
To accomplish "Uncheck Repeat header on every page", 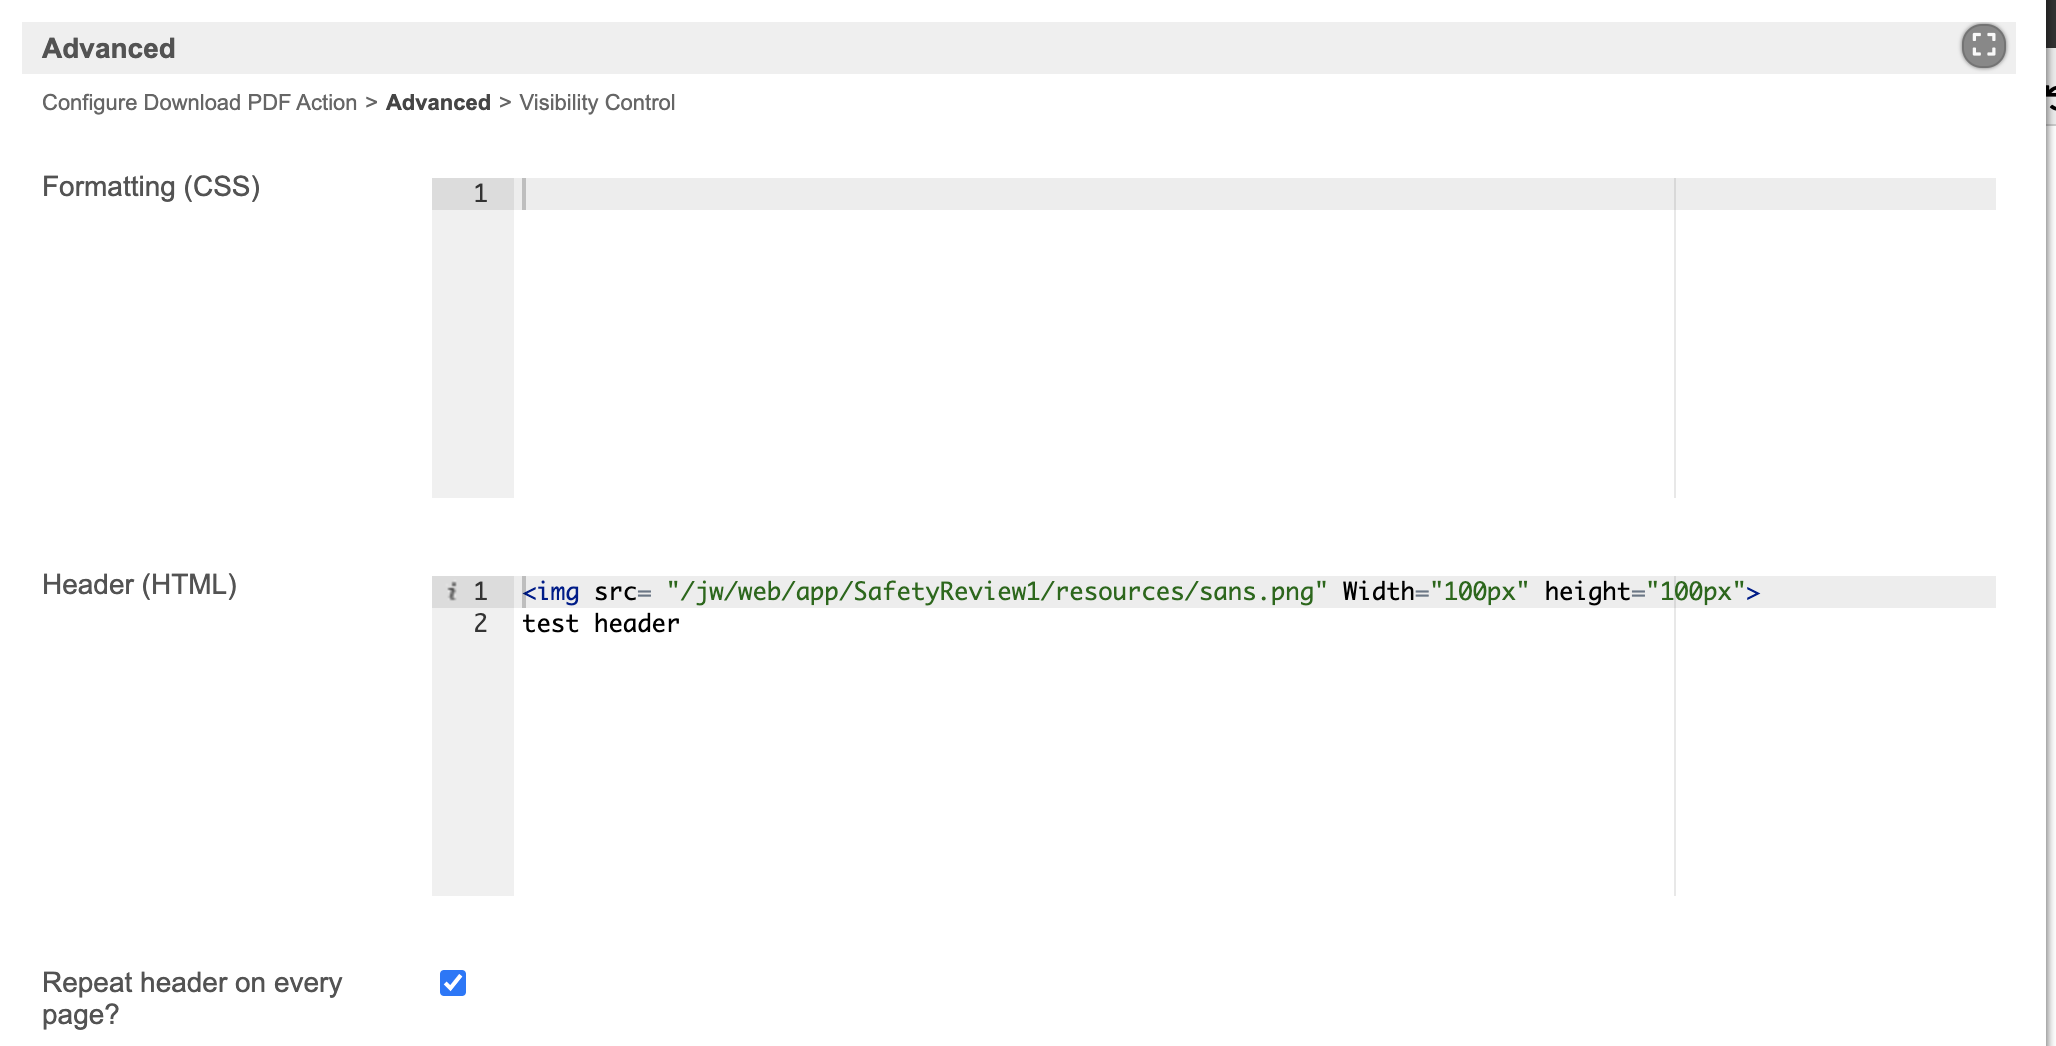I will (x=453, y=983).
